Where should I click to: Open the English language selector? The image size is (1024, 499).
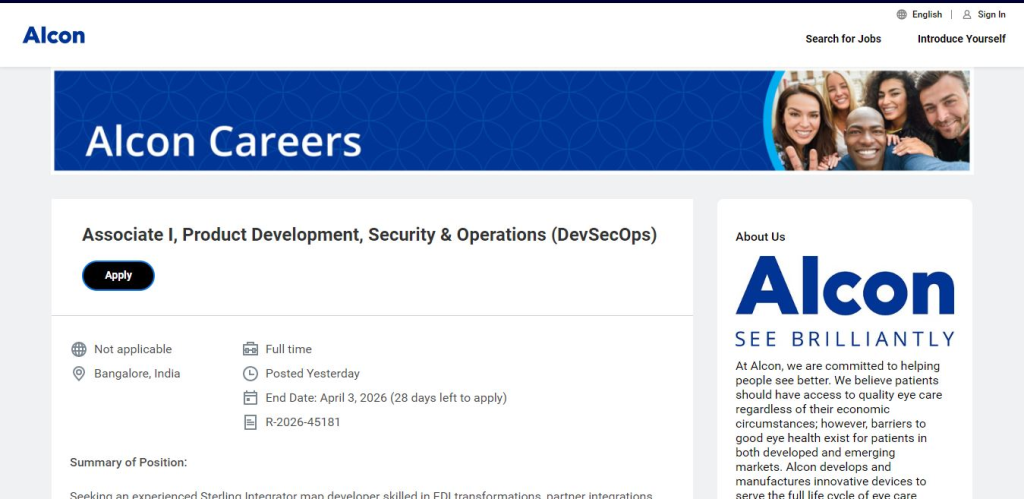point(927,14)
